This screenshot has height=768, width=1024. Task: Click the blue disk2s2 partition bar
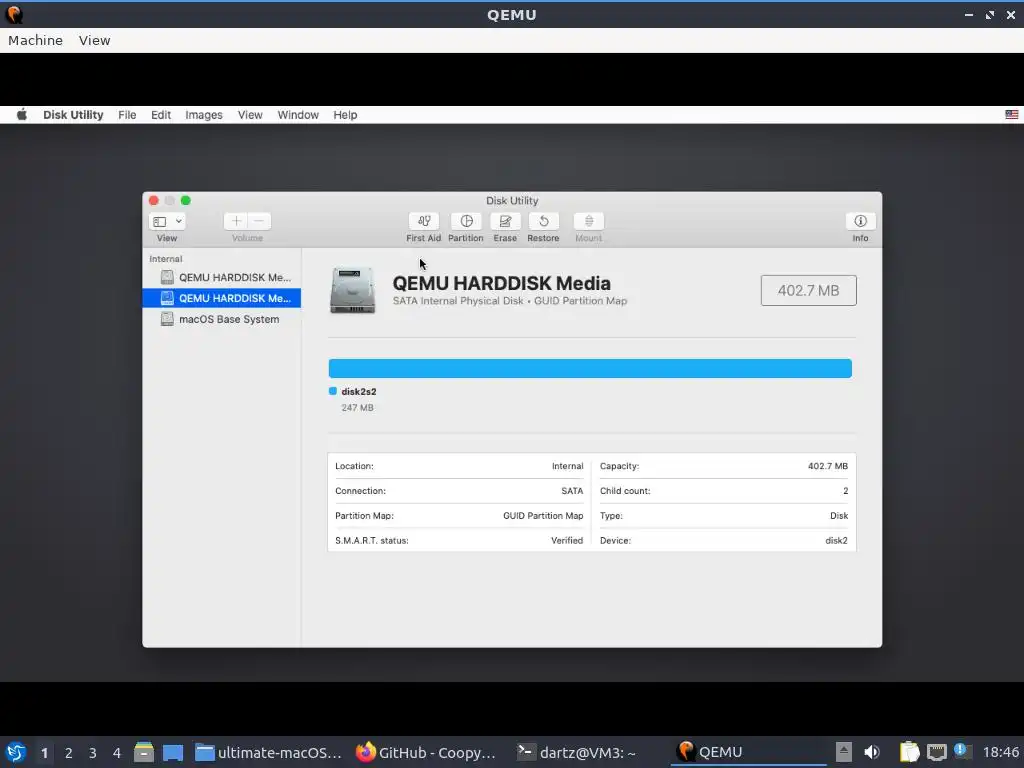(x=590, y=368)
